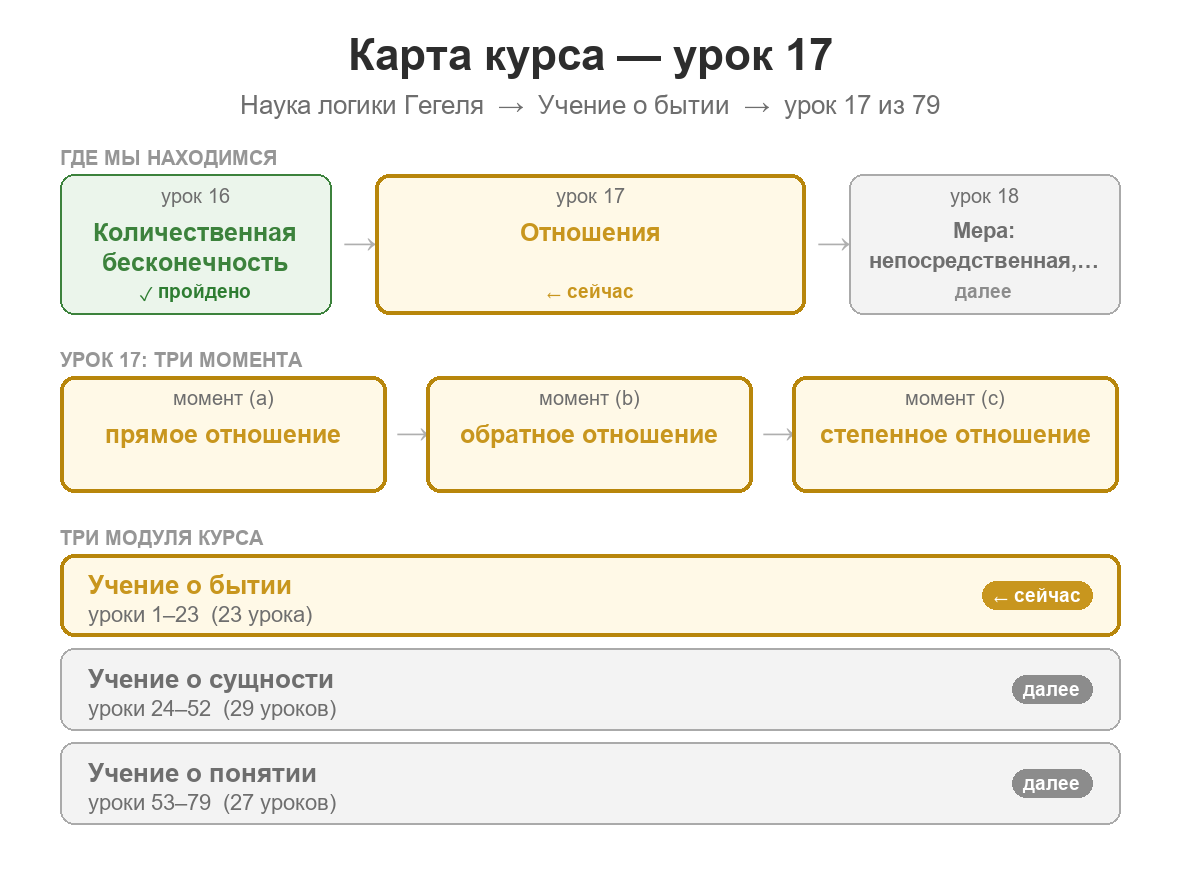Screen dimensions: 1180x870
Task: Click the урок 18 label
Action: (x=984, y=197)
